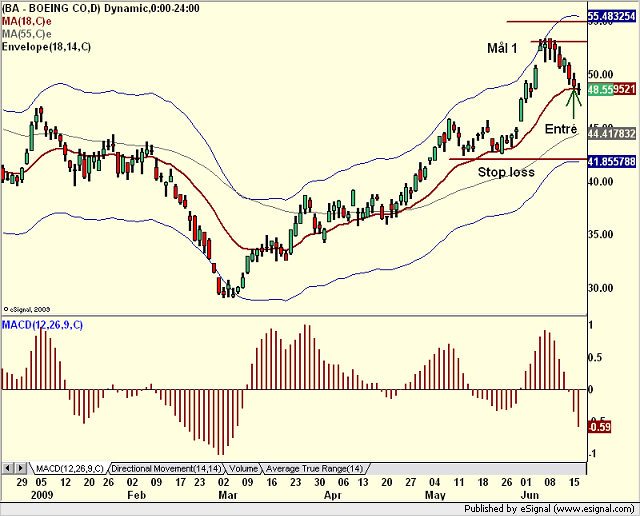
Task: Click the Stop loss horizontal line
Action: (518, 159)
